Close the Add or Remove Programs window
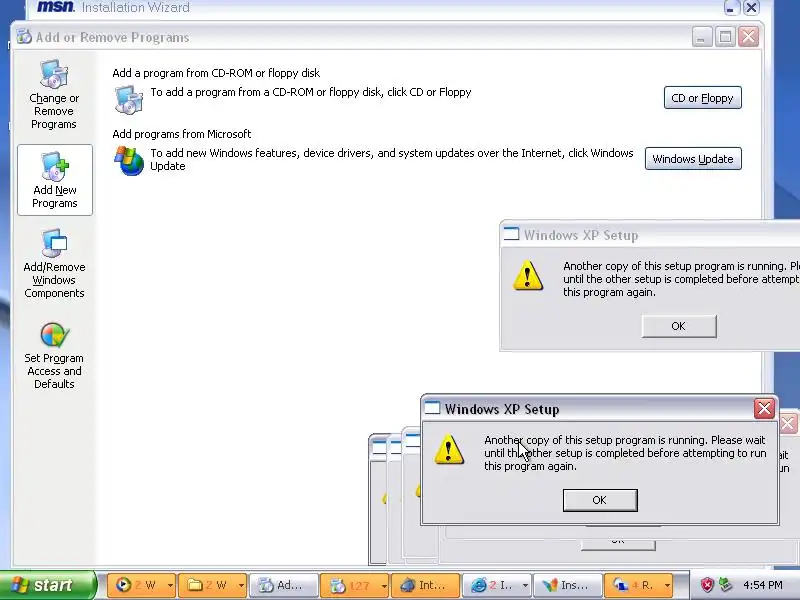Viewport: 800px width, 600px height. [x=748, y=37]
